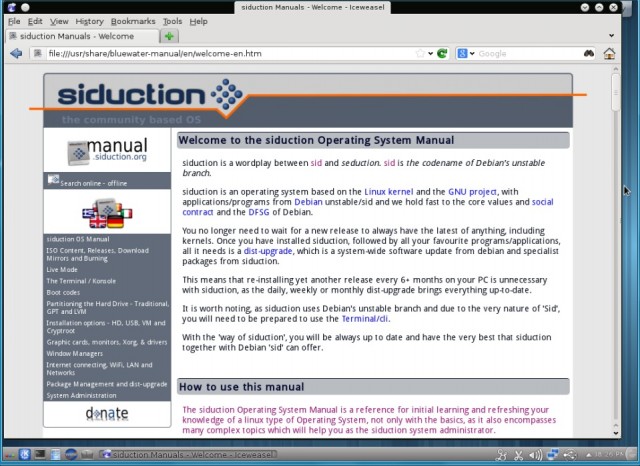Viewport: 640px width, 466px height.
Task: Open The Terminal / Konsole sidebar item
Action: click(81, 281)
